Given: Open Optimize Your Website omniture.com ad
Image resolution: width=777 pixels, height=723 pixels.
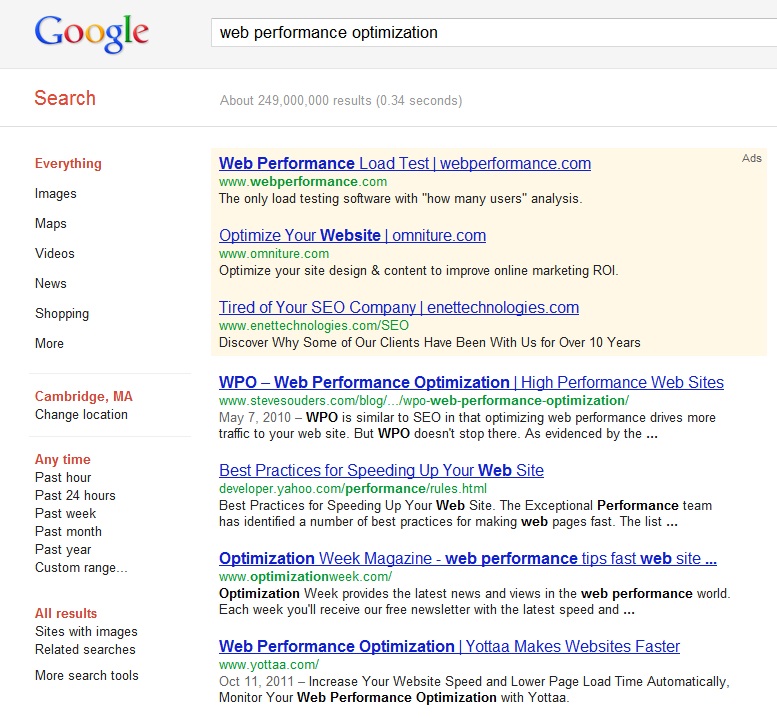Looking at the screenshot, I should pos(352,235).
